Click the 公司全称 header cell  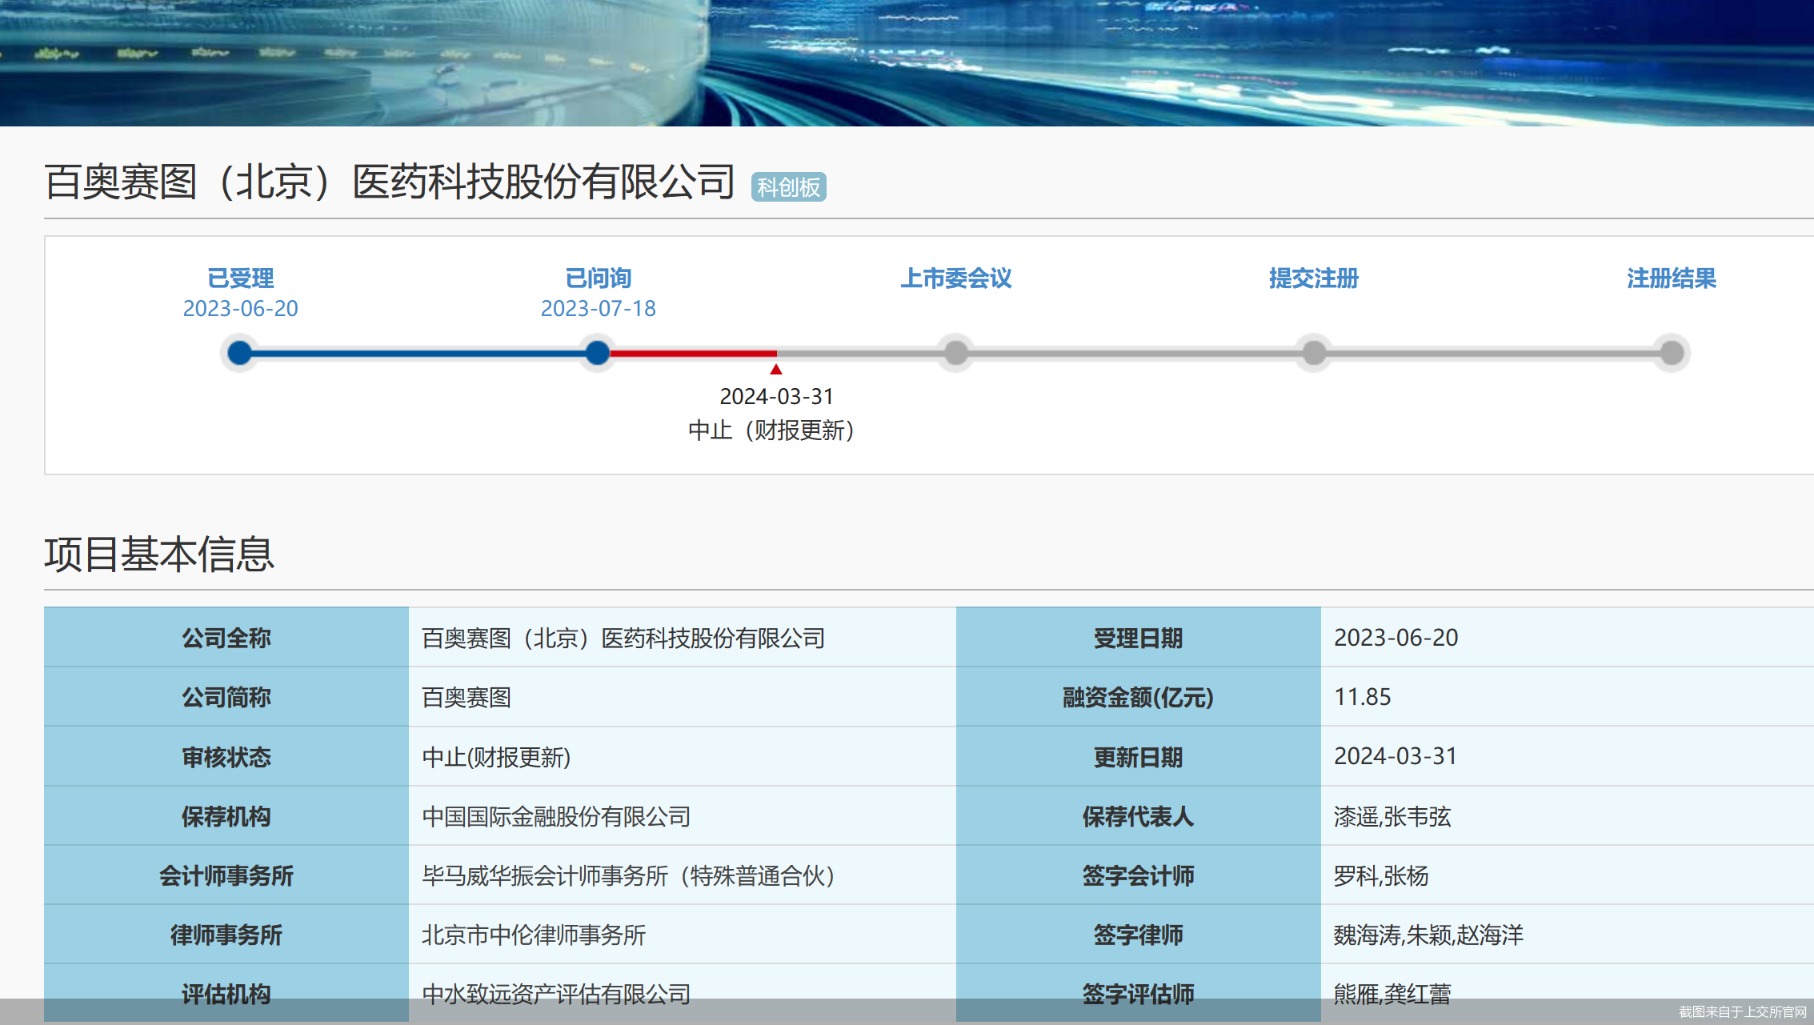coord(226,638)
